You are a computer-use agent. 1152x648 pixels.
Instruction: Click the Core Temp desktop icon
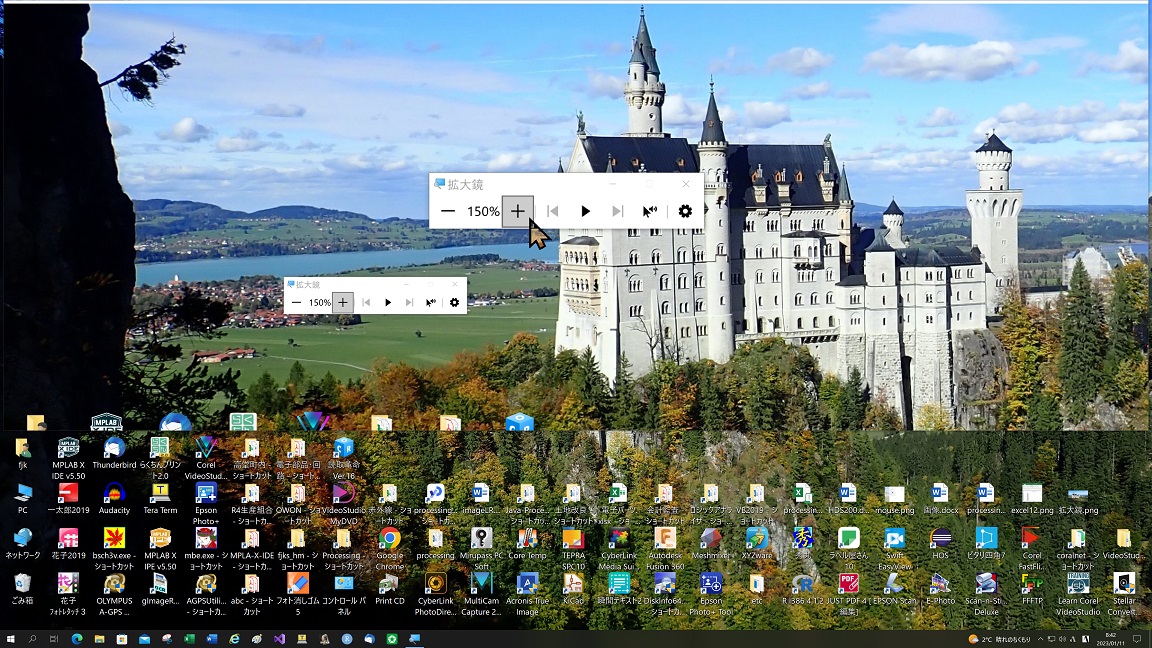[x=527, y=539]
